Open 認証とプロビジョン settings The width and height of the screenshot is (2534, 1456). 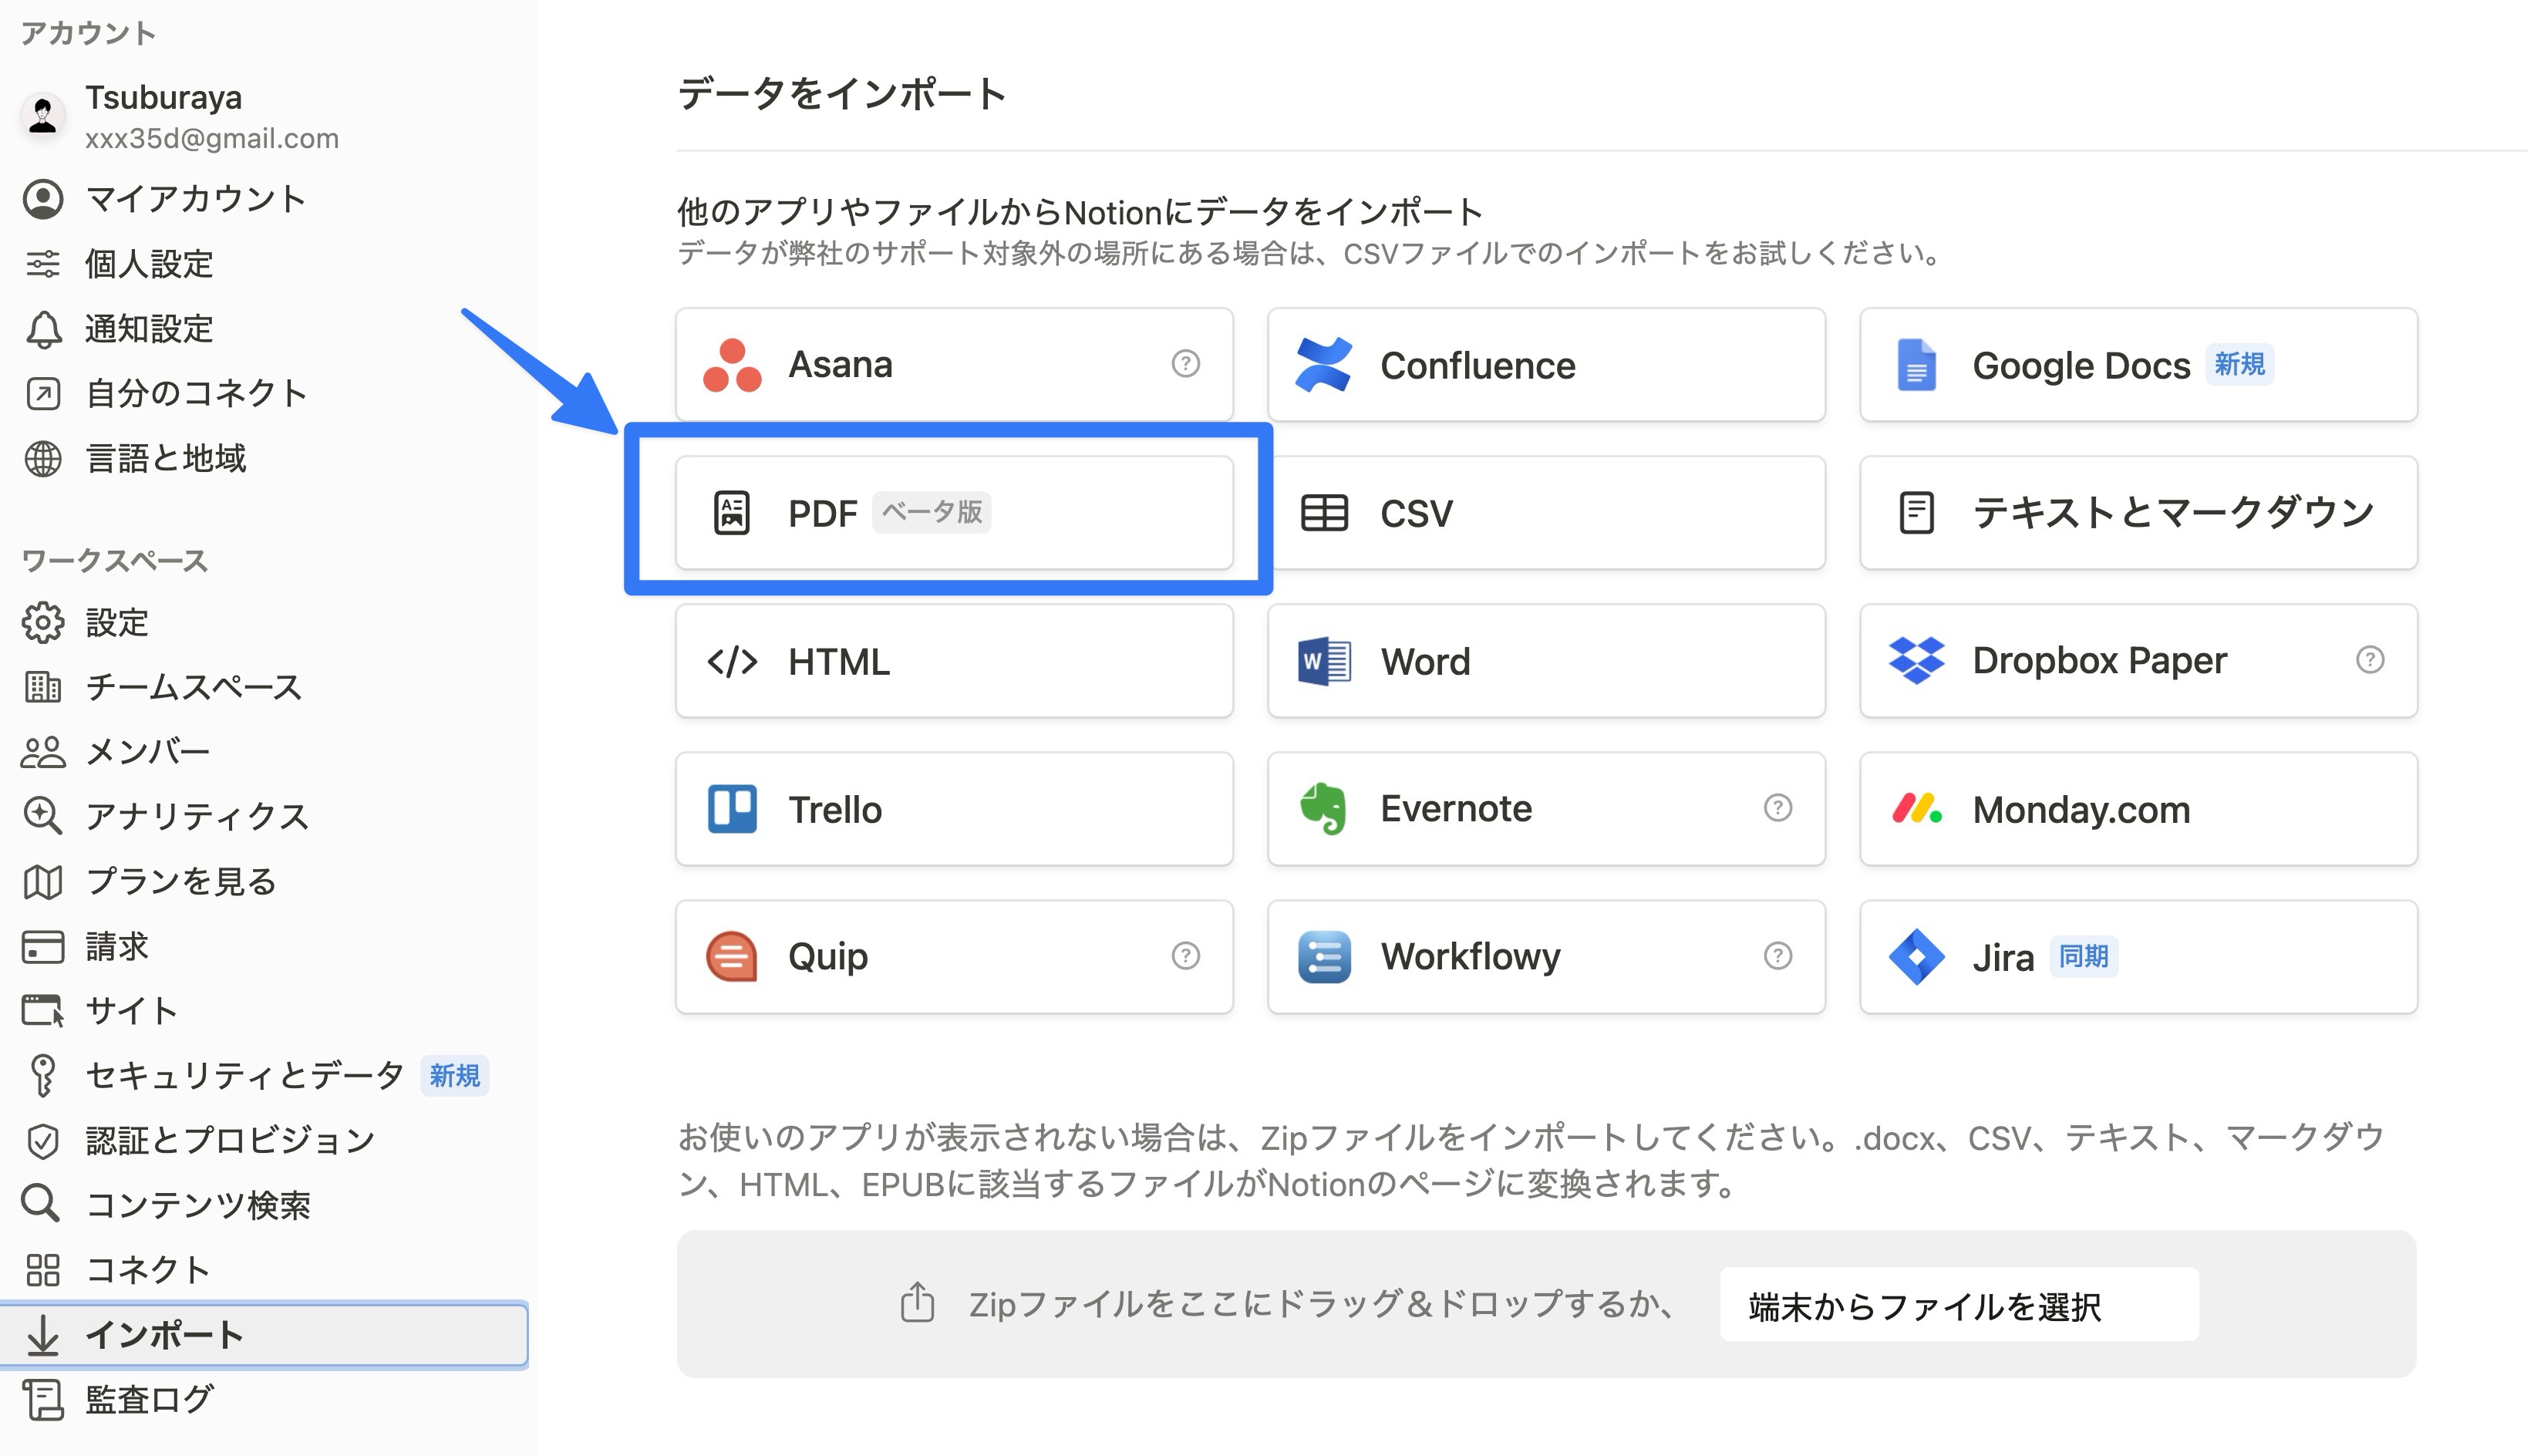coord(264,1140)
